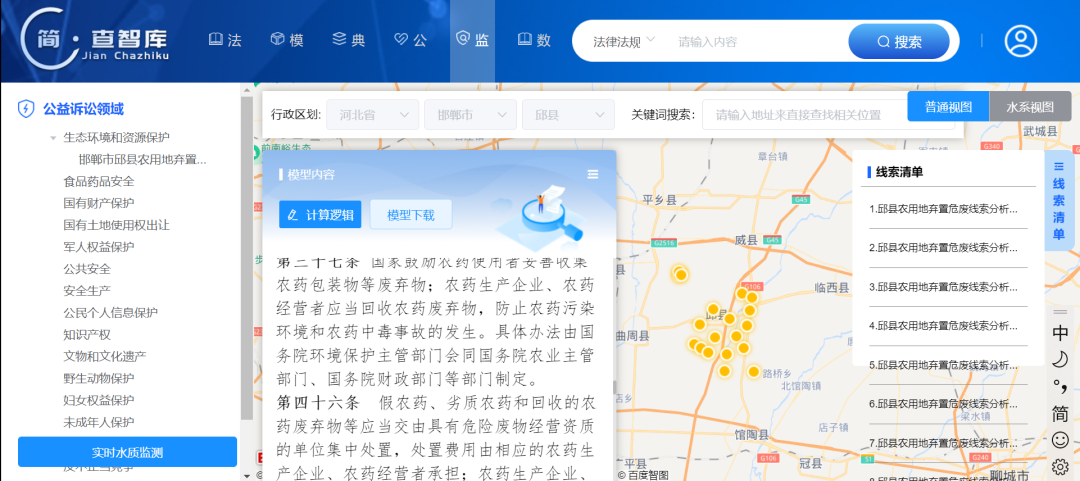The width and height of the screenshot is (1080, 481).
Task: Click the sidebar vertical scrollbar
Action: point(247,258)
